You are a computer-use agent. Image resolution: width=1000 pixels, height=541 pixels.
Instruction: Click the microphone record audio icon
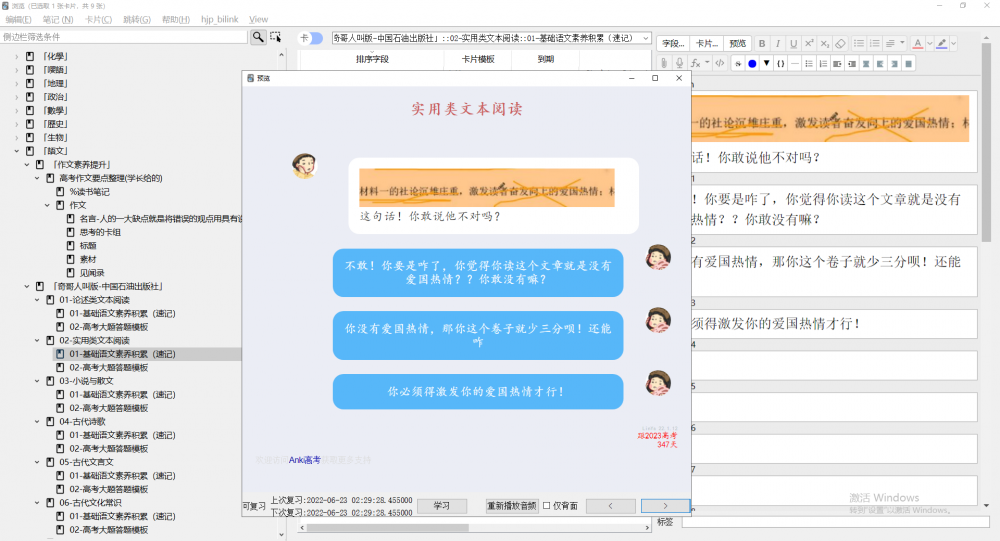point(680,63)
